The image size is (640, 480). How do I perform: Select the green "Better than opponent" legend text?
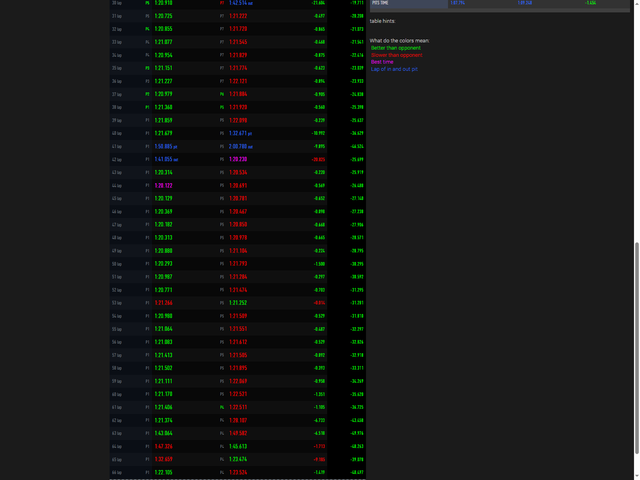pos(396,48)
